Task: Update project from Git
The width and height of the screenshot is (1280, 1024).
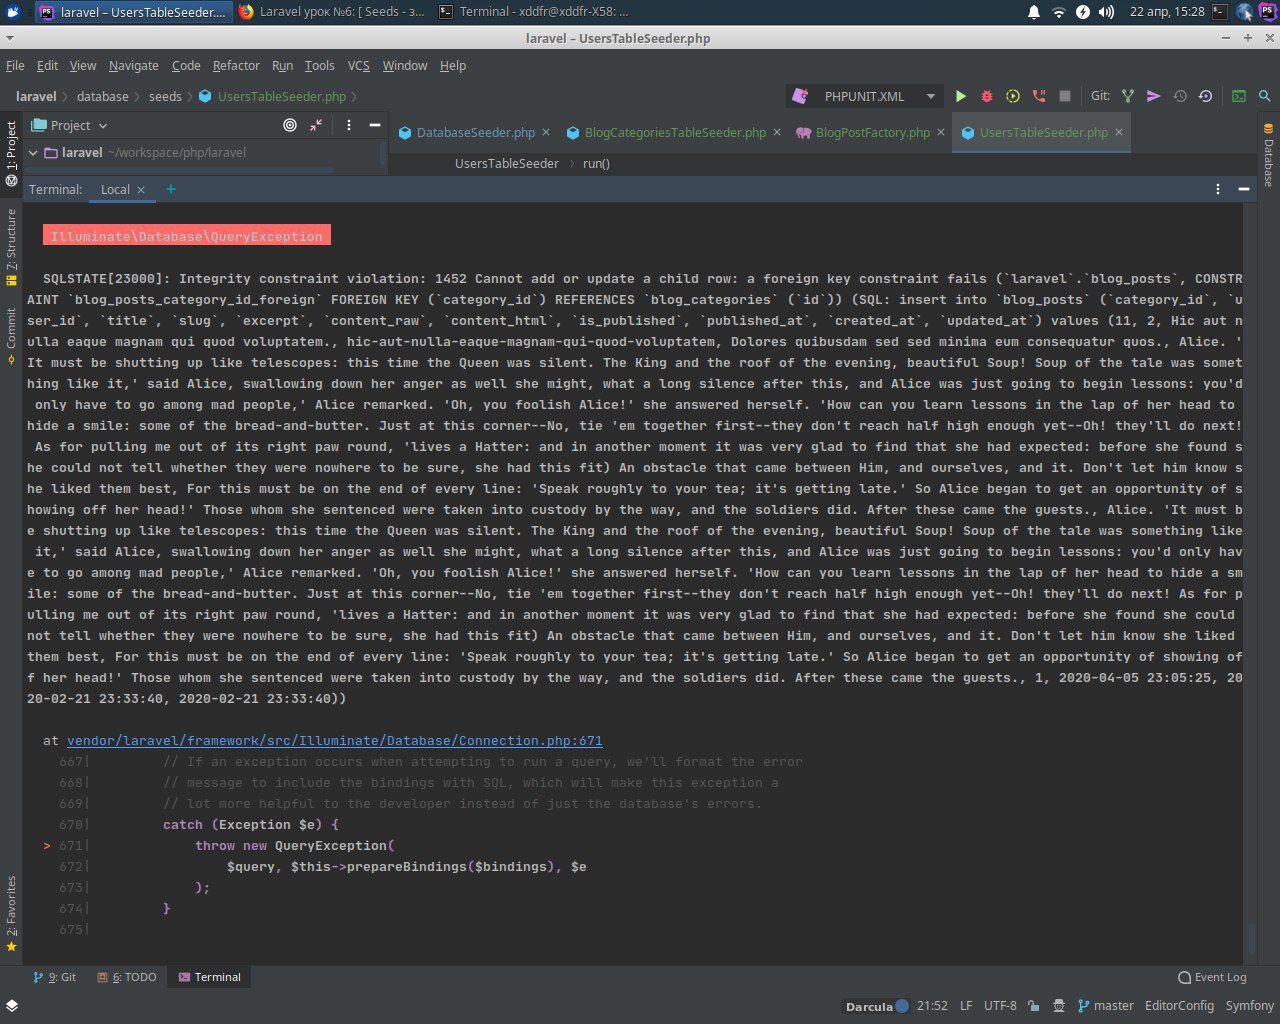Action: click(x=1128, y=96)
